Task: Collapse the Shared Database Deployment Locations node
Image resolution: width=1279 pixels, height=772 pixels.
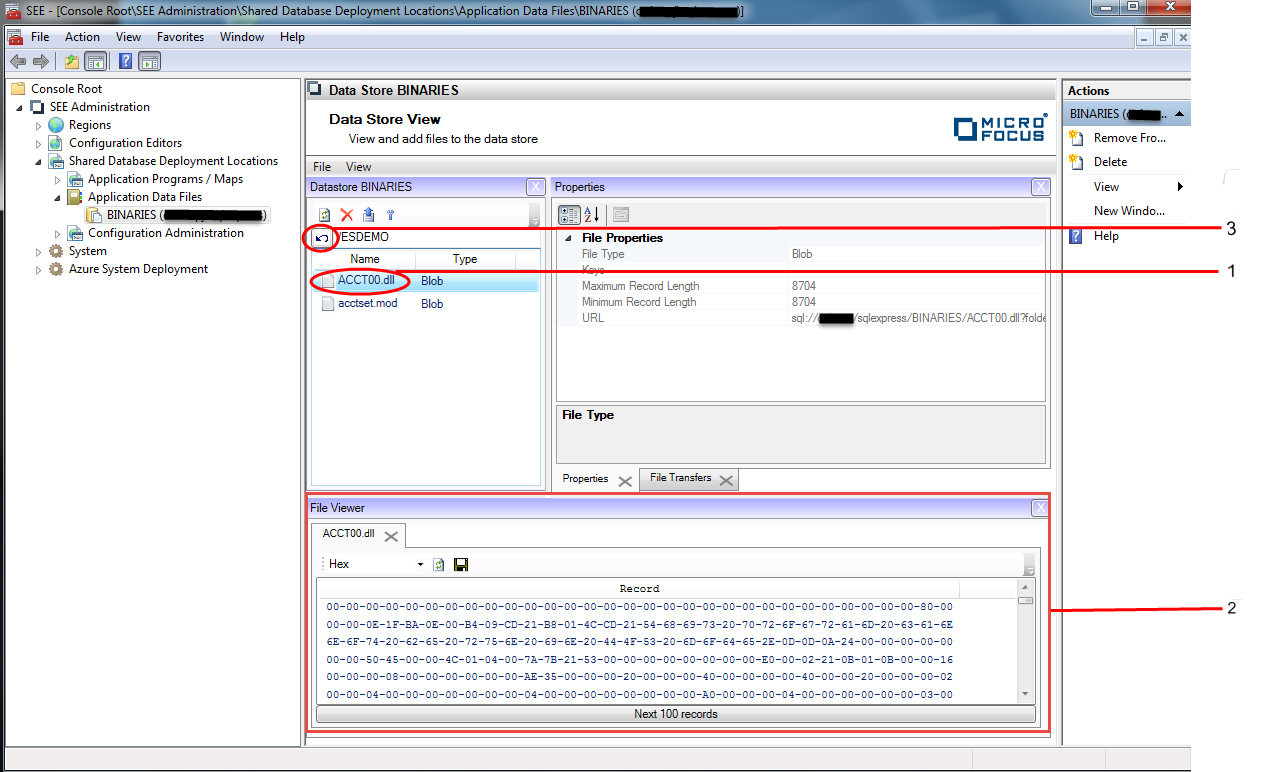Action: [x=40, y=161]
